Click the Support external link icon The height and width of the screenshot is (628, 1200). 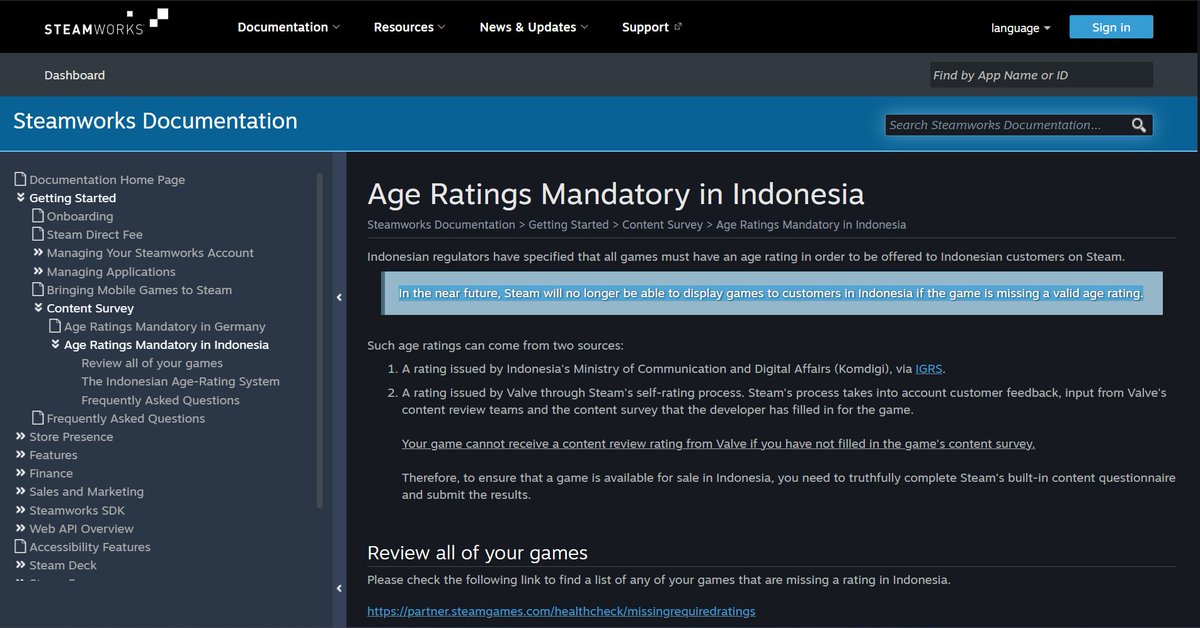click(x=678, y=27)
